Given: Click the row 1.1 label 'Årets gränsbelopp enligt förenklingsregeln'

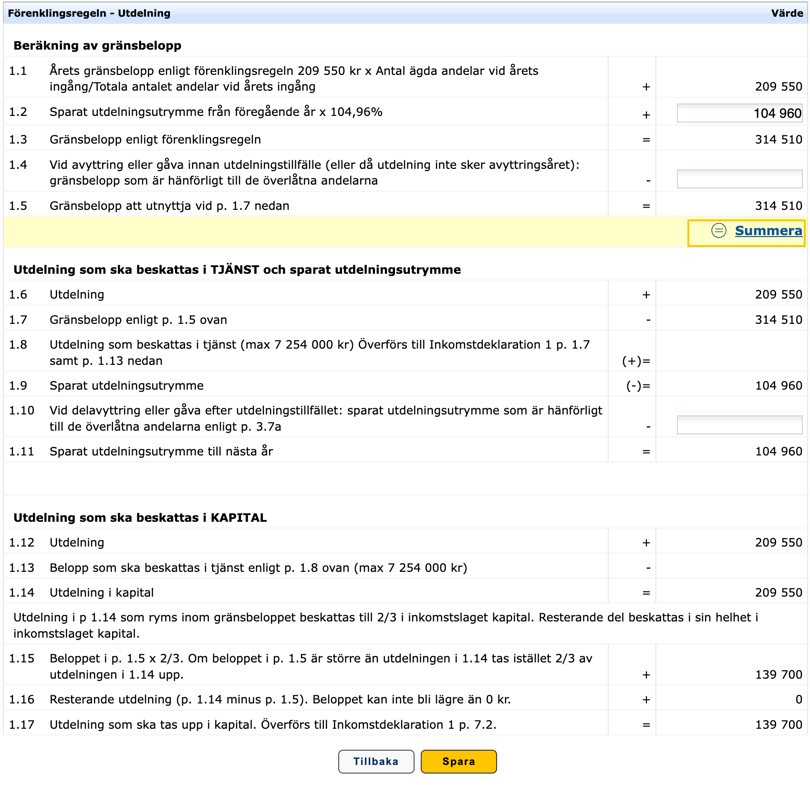Looking at the screenshot, I should pos(294,78).
